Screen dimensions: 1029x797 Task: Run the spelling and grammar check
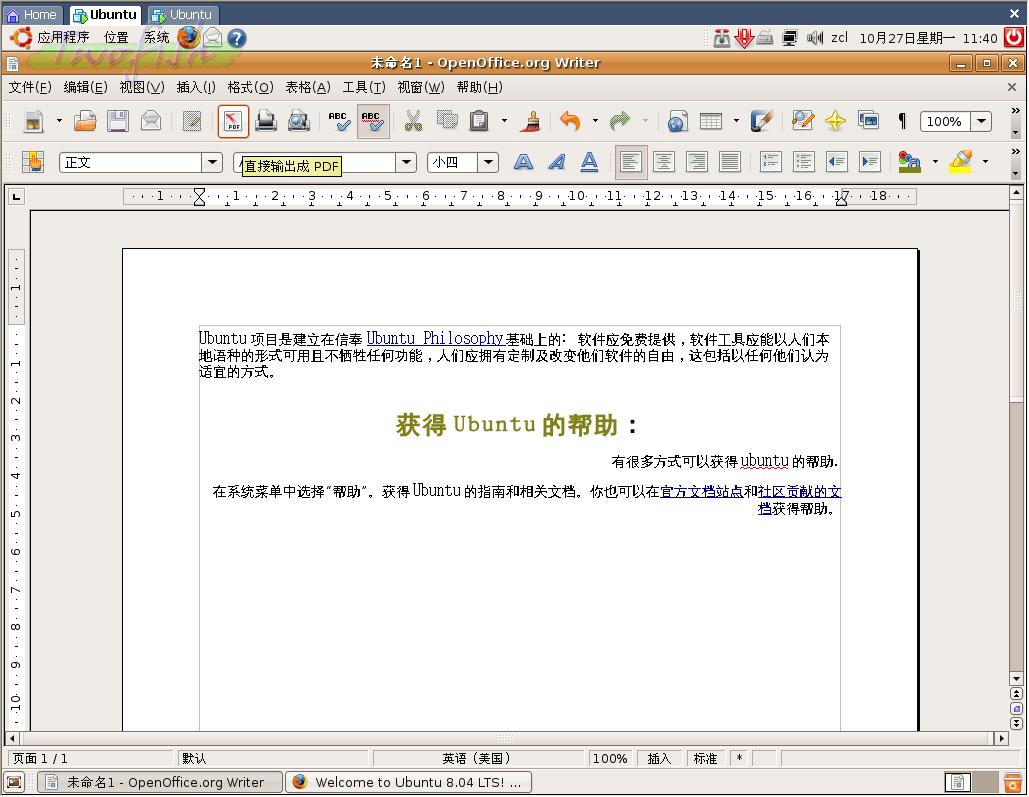click(x=339, y=121)
